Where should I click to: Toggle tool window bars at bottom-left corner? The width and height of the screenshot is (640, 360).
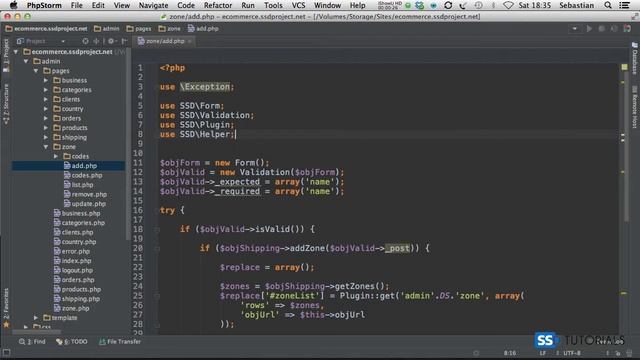click(x=6, y=353)
